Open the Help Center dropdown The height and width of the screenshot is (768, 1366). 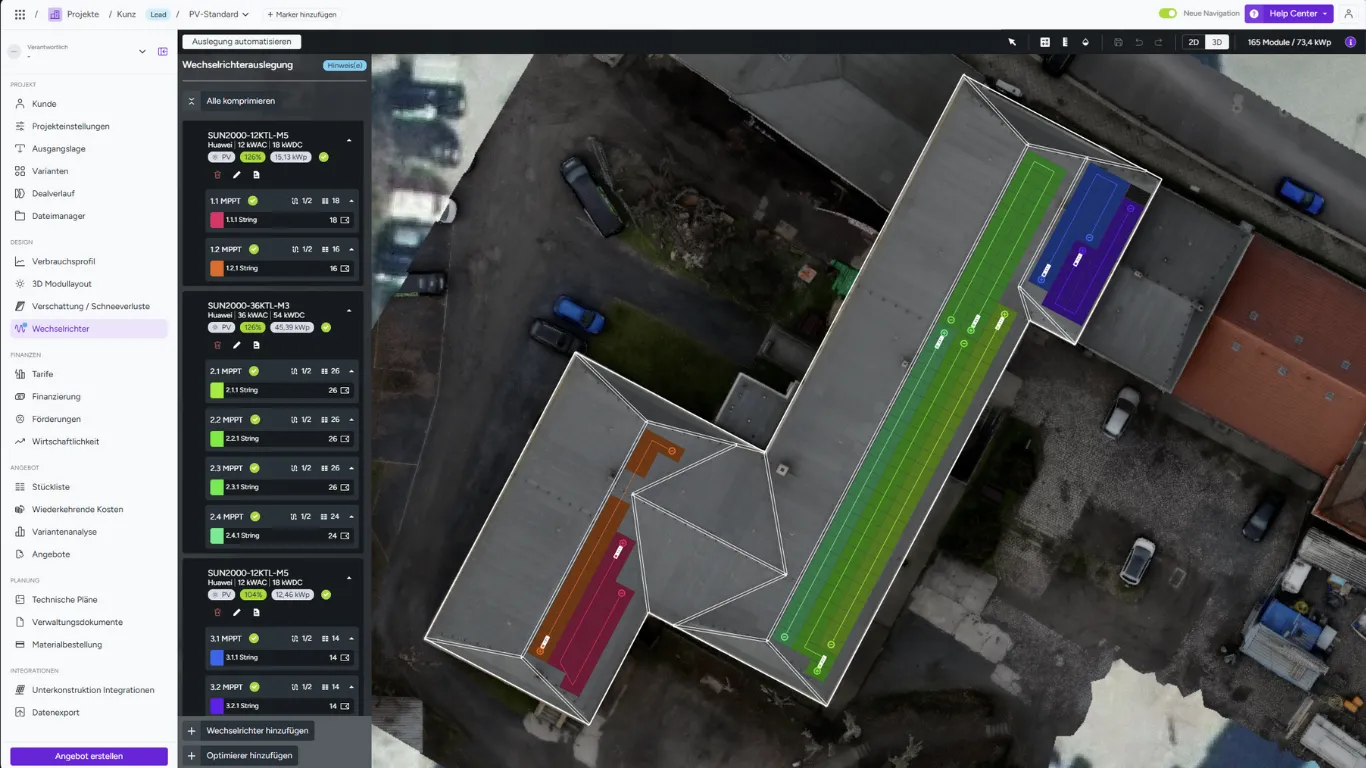(1289, 14)
